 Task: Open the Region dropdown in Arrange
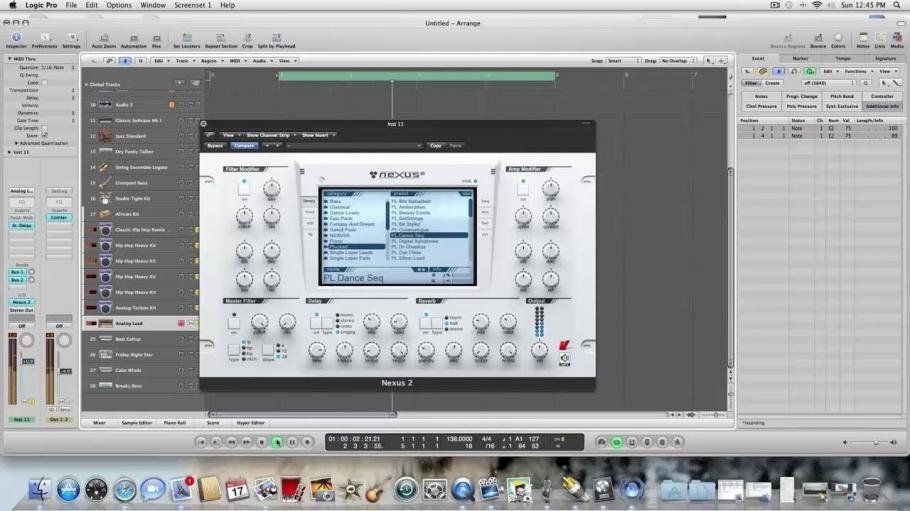211,60
